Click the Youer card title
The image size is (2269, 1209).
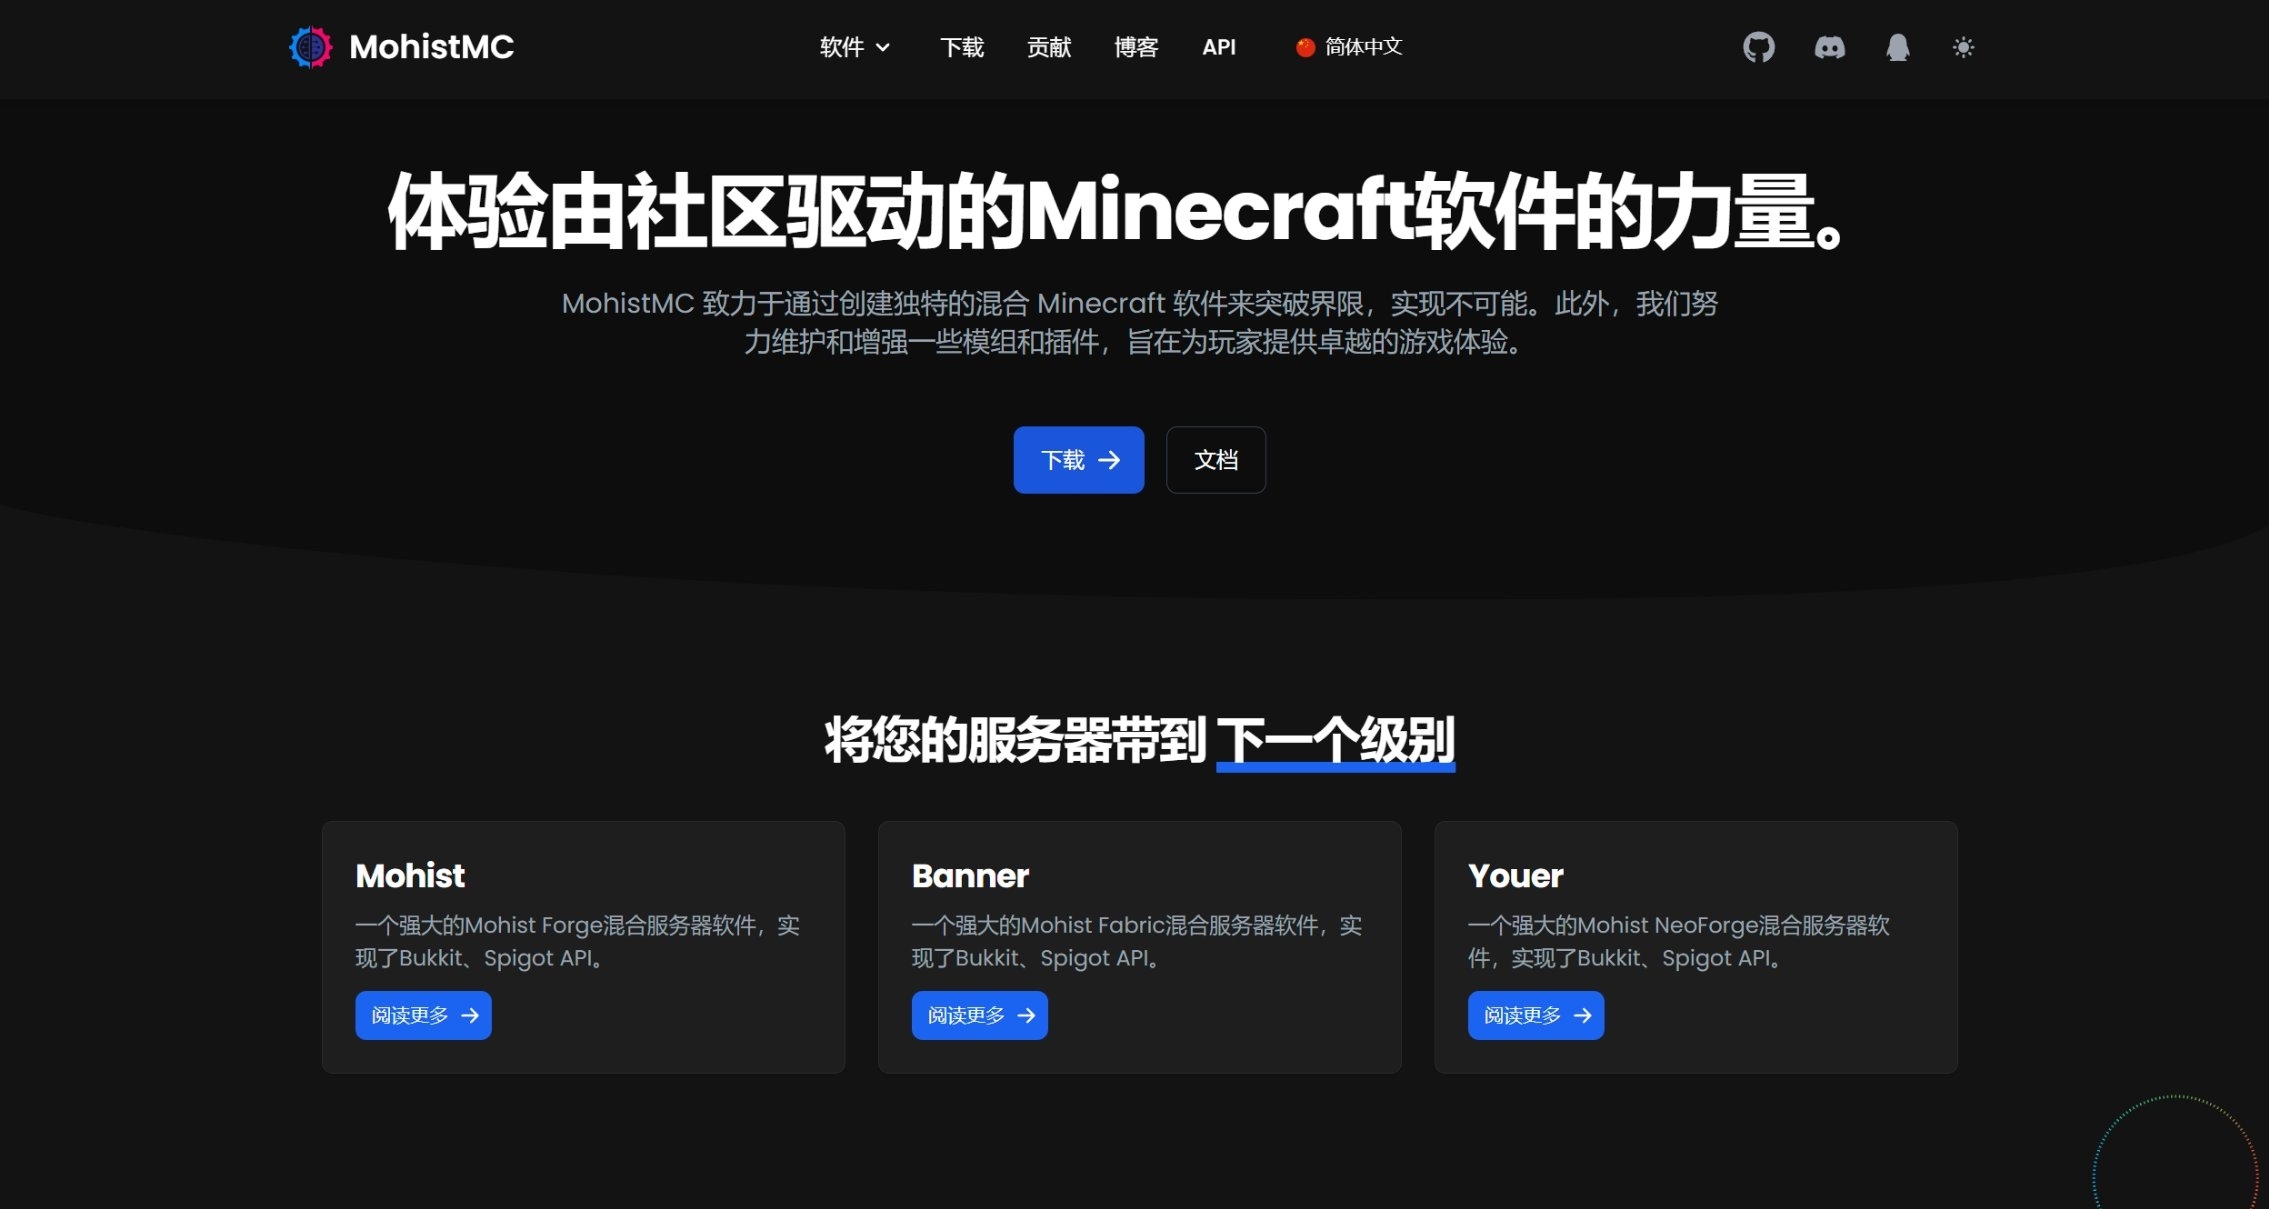[1515, 876]
